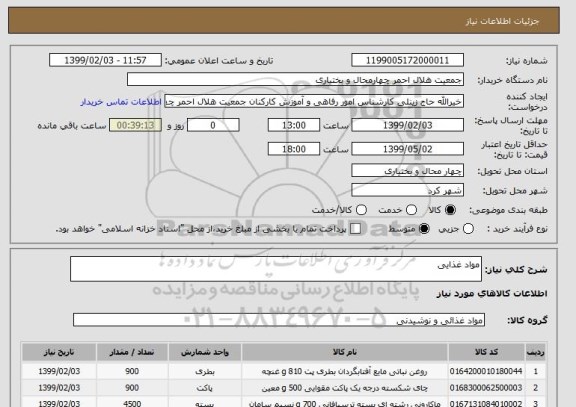The width and height of the screenshot is (576, 407).
Task: Click the unit بطری in row 1
Action: tap(205, 371)
